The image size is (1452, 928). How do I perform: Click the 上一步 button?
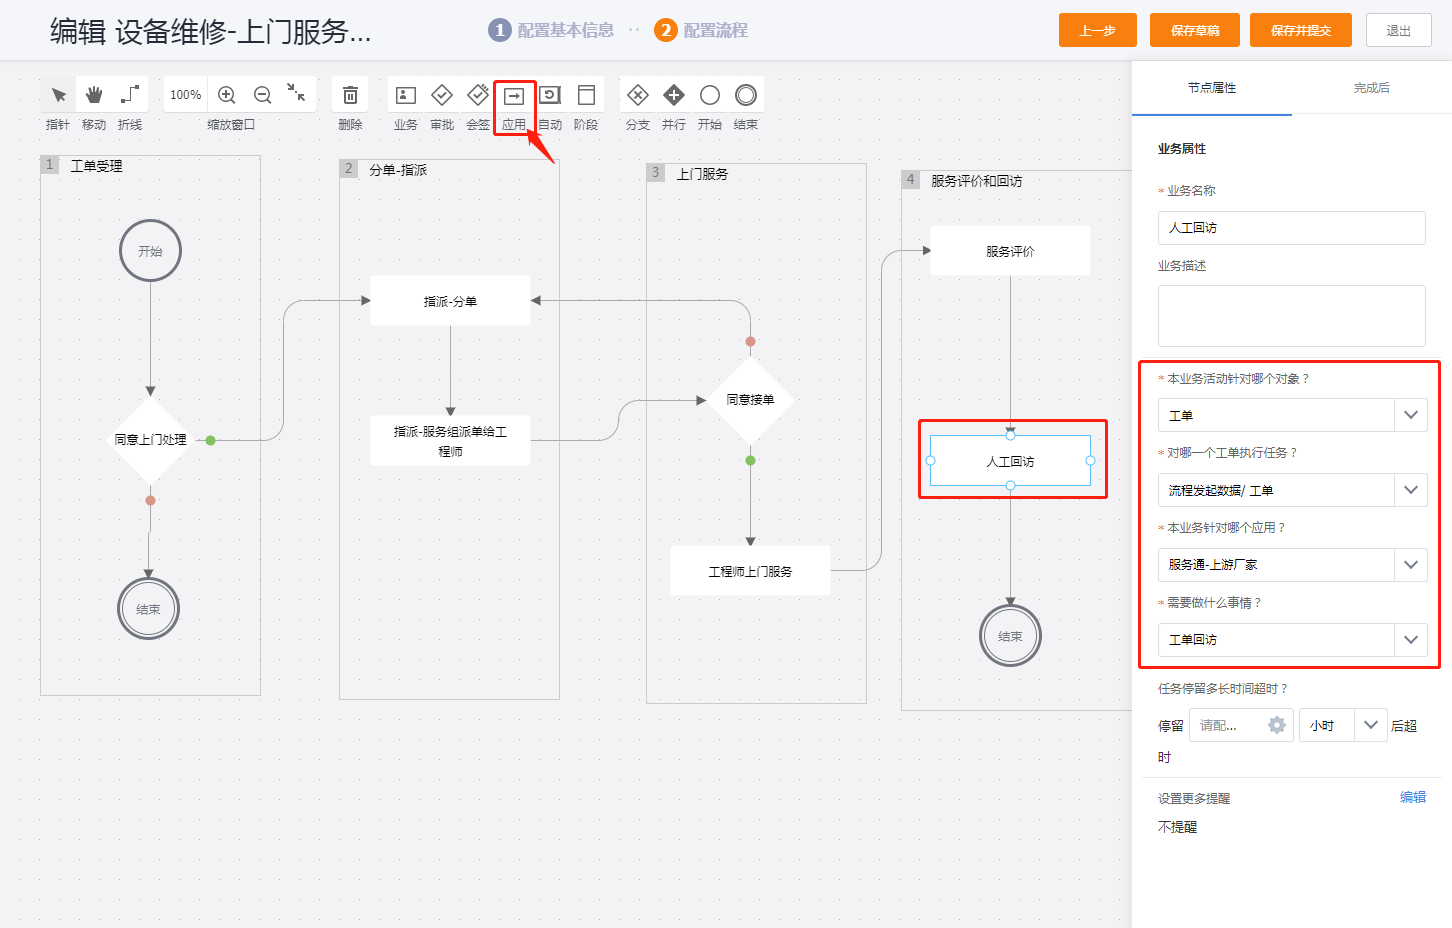[x=1098, y=30]
